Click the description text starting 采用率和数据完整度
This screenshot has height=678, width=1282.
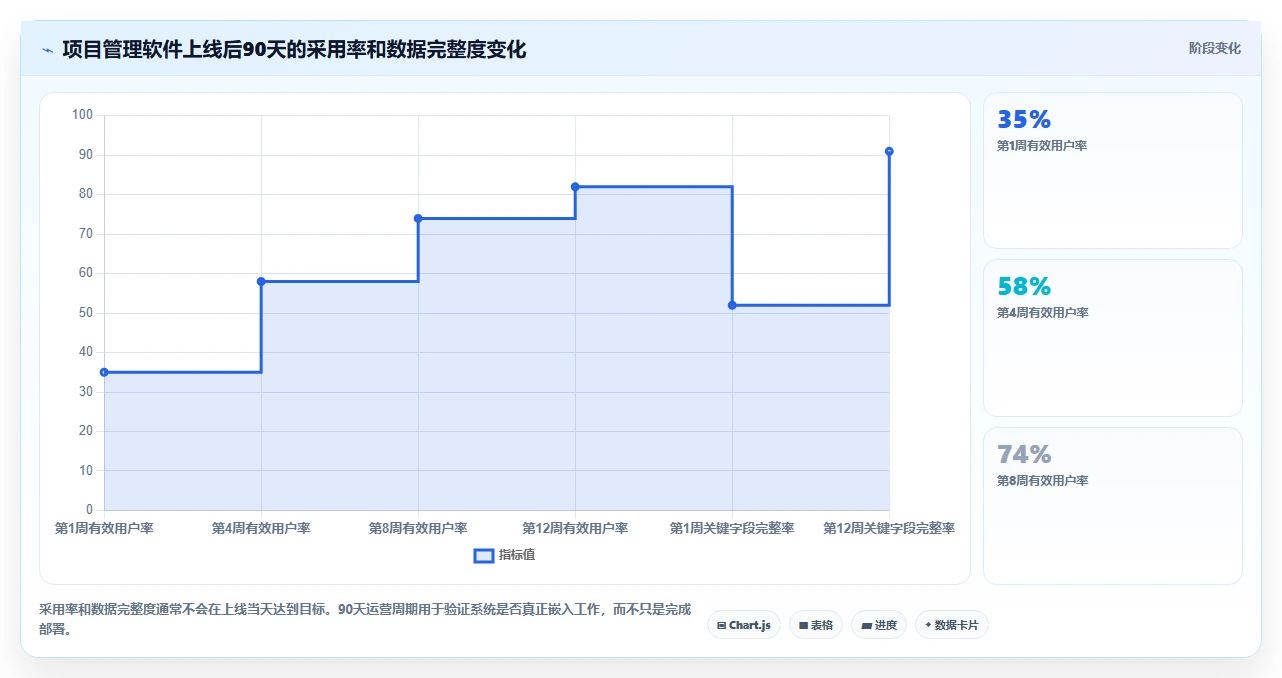365,620
